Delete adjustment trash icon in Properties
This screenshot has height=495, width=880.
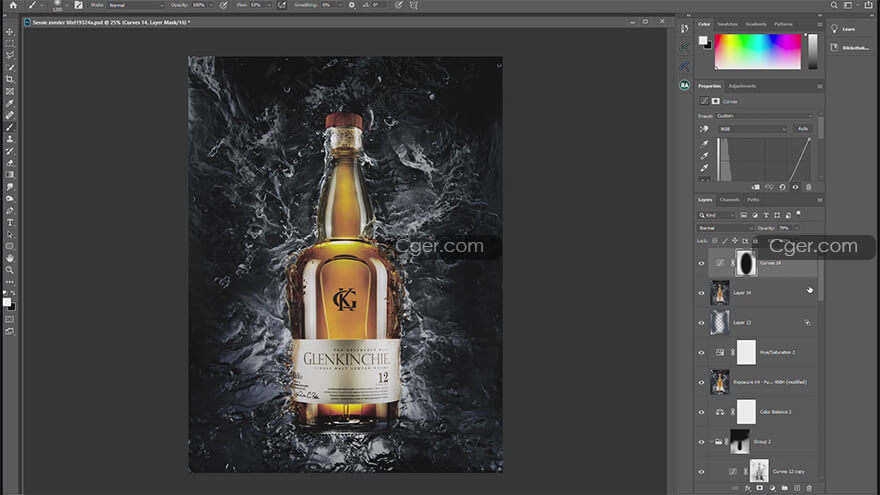click(809, 187)
